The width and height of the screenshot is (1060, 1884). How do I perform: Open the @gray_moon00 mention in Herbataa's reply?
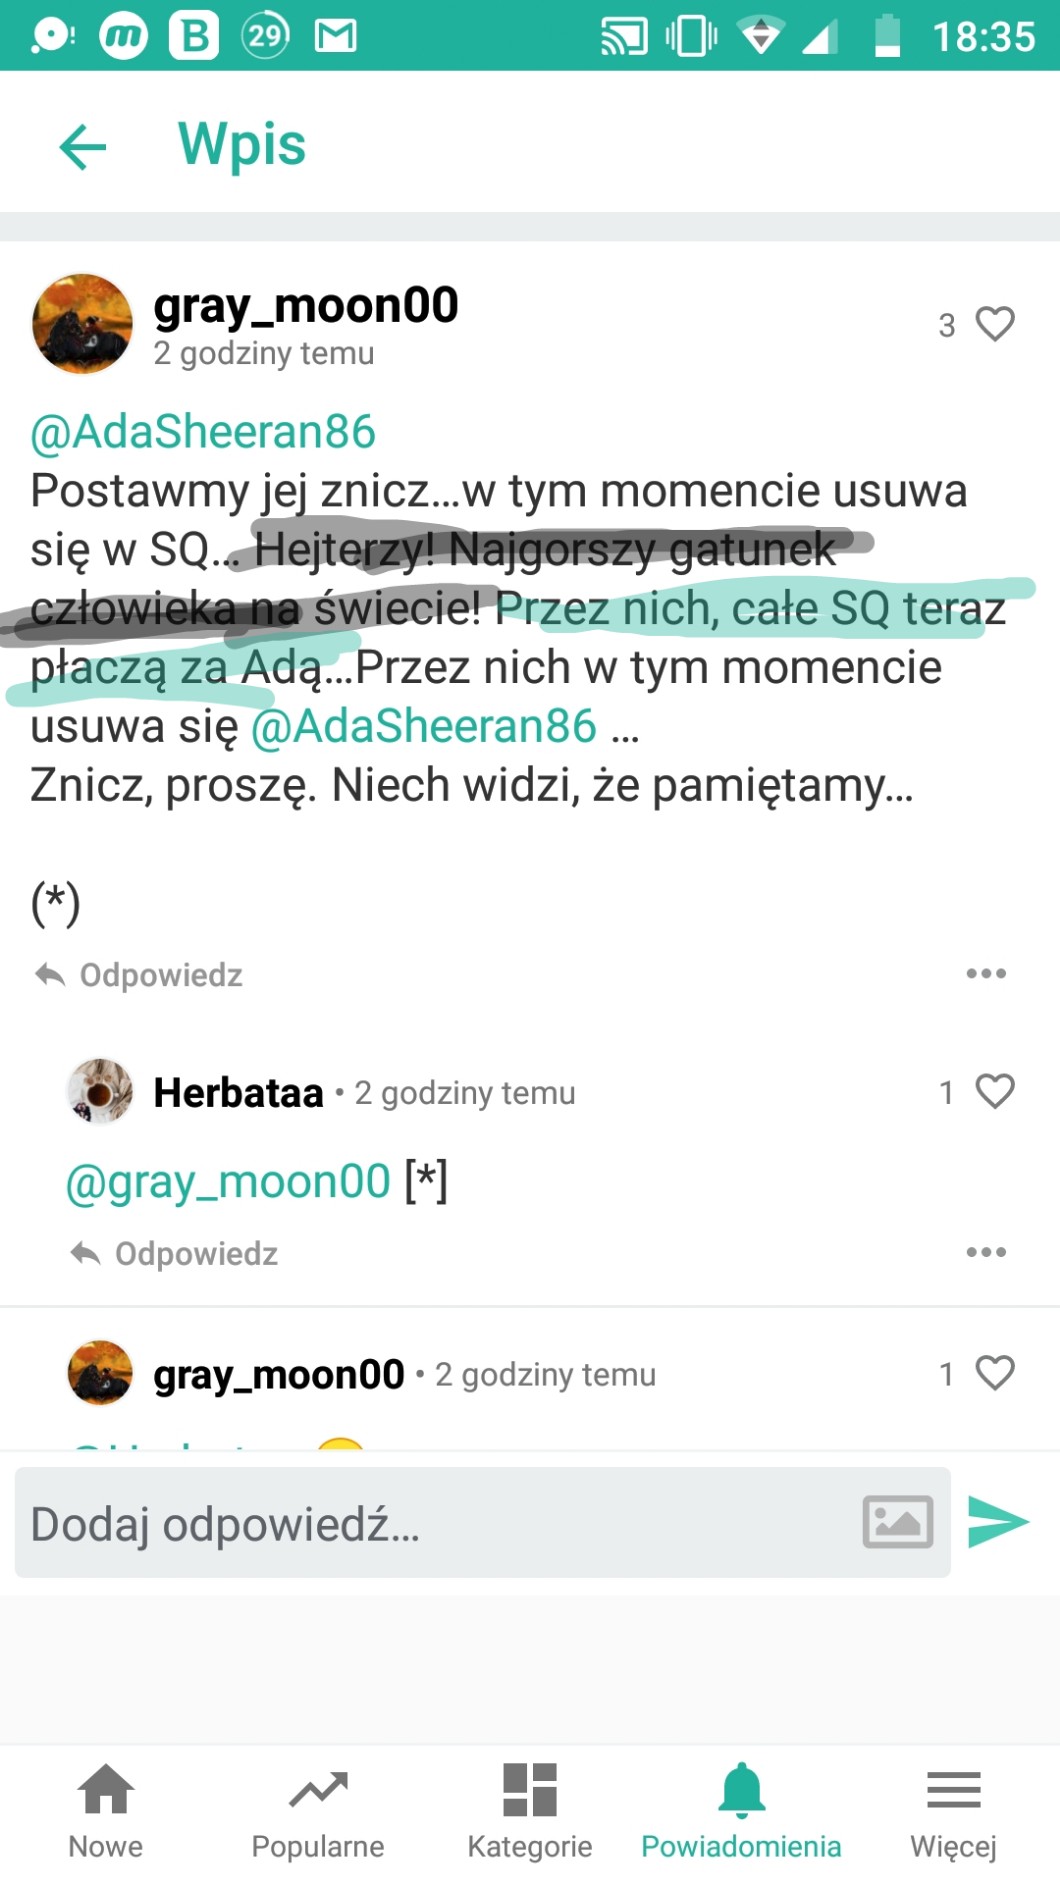(228, 1182)
